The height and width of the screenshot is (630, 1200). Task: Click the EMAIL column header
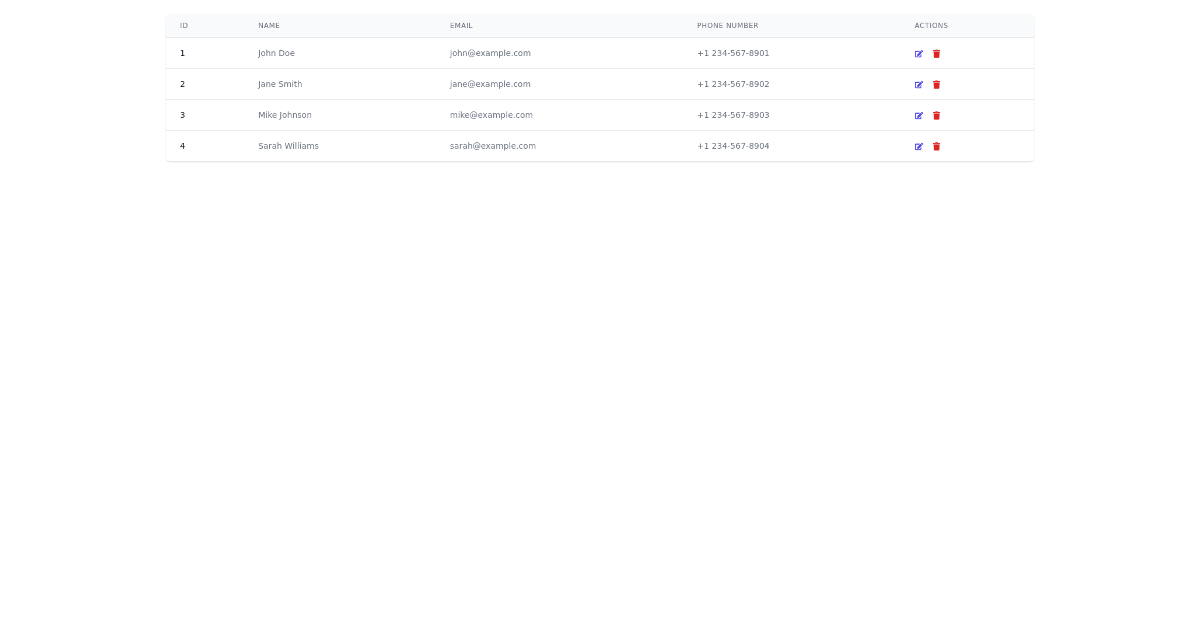pos(461,25)
